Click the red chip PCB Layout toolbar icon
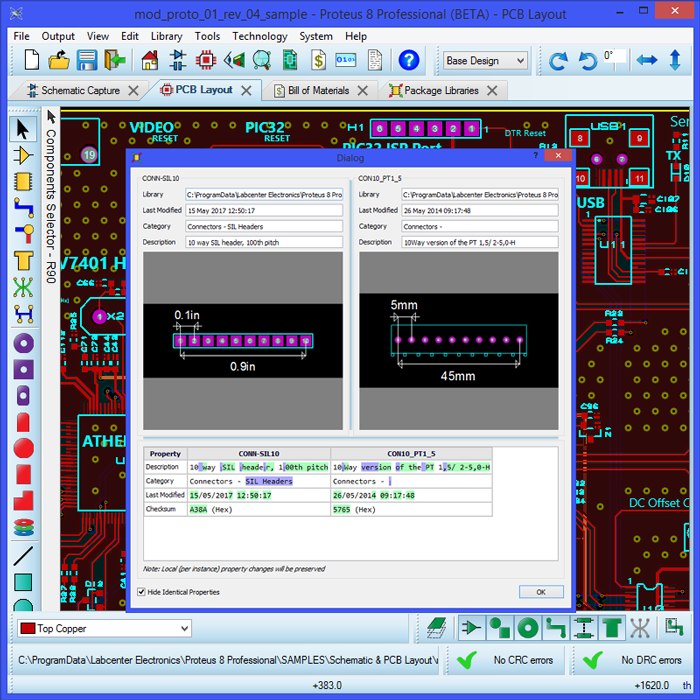The image size is (700, 700). (206, 60)
